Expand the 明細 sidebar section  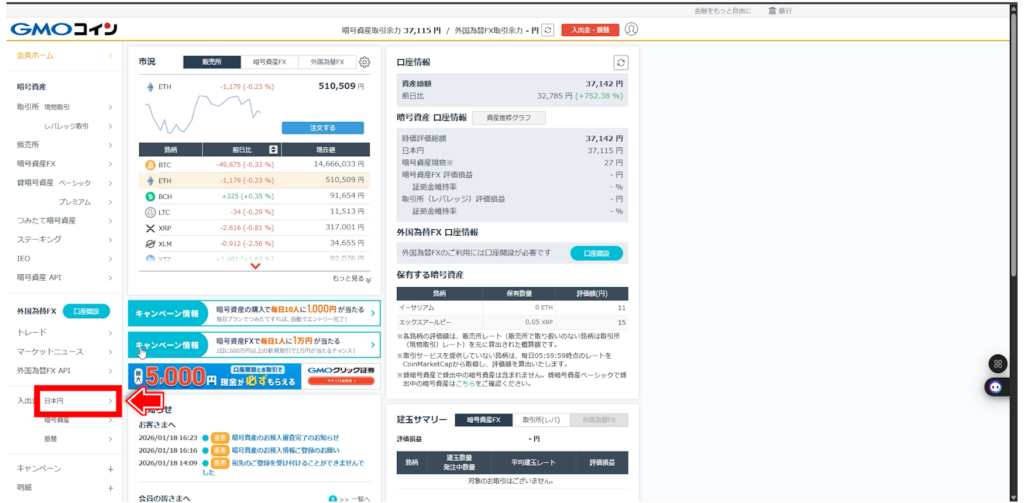[110, 487]
